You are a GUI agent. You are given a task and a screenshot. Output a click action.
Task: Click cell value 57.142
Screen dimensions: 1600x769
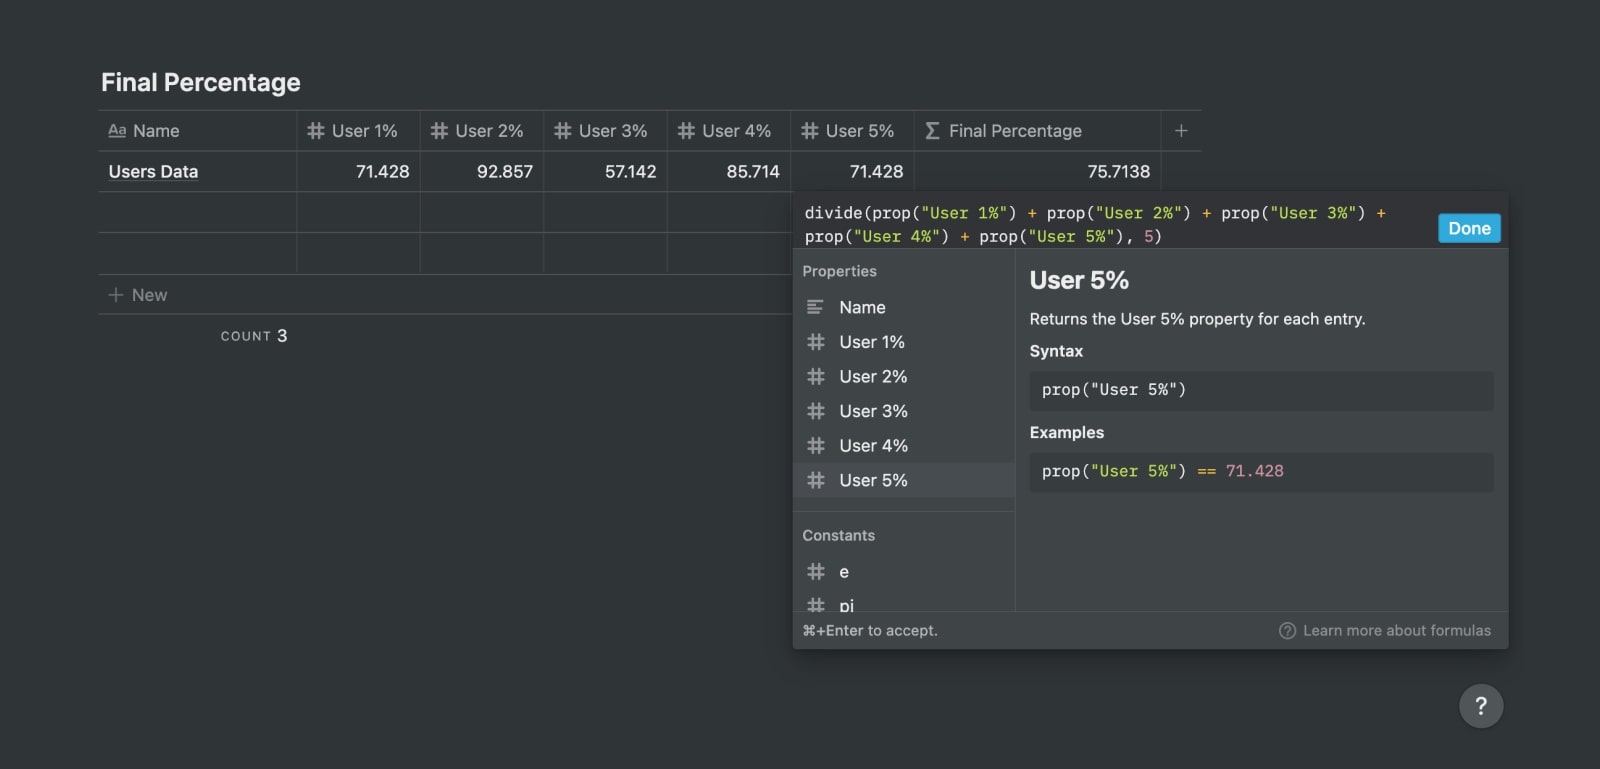605,172
